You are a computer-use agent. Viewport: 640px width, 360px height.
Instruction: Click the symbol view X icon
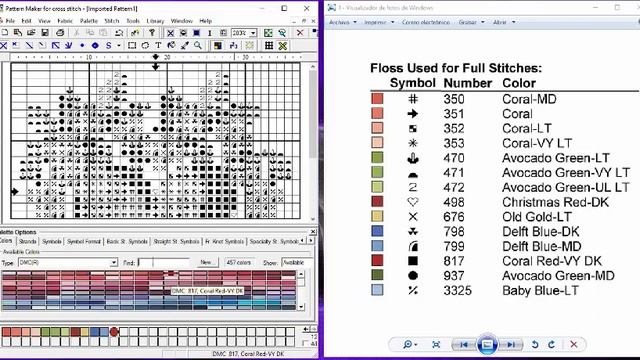coord(170,33)
